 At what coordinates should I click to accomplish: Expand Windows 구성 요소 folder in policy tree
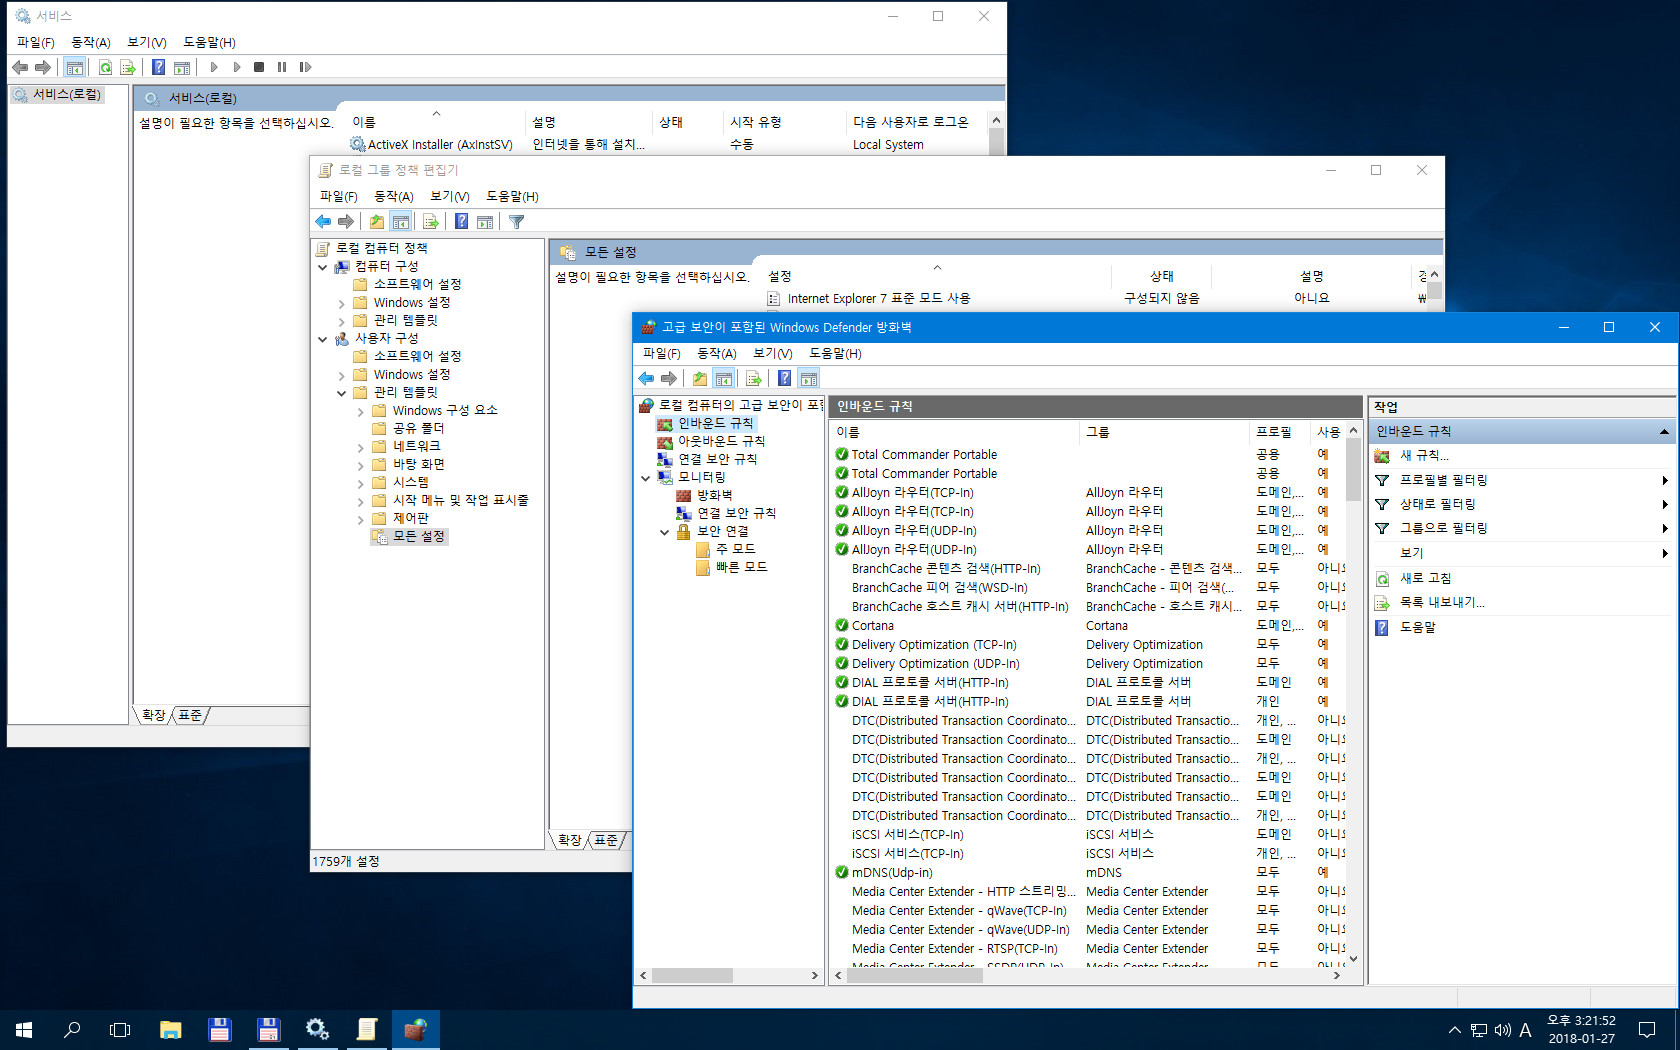click(360, 411)
